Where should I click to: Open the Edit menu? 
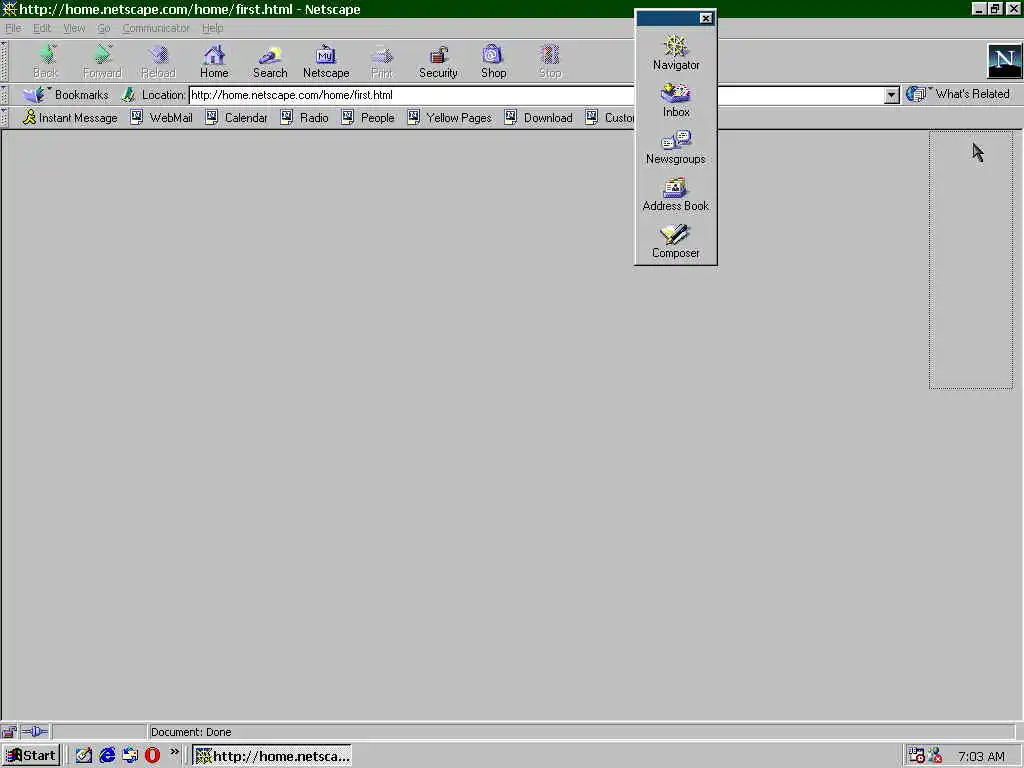[x=42, y=28]
